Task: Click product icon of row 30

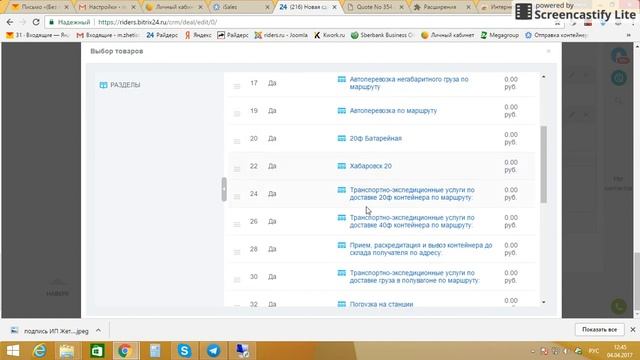Action: [342, 273]
